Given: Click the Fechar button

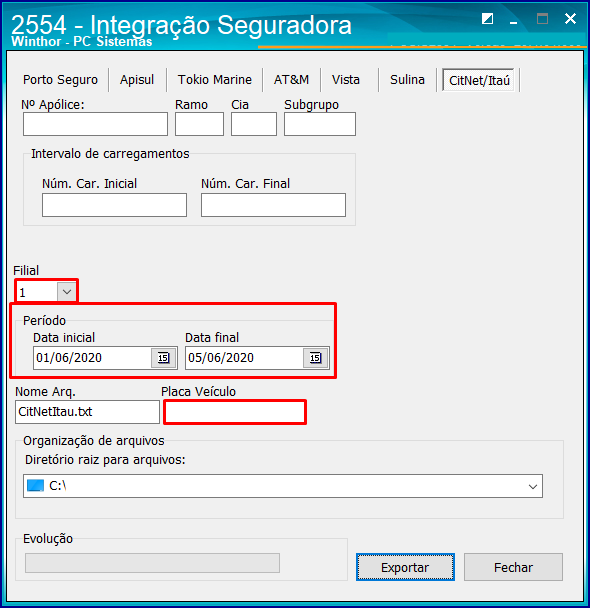Looking at the screenshot, I should coord(513,567).
